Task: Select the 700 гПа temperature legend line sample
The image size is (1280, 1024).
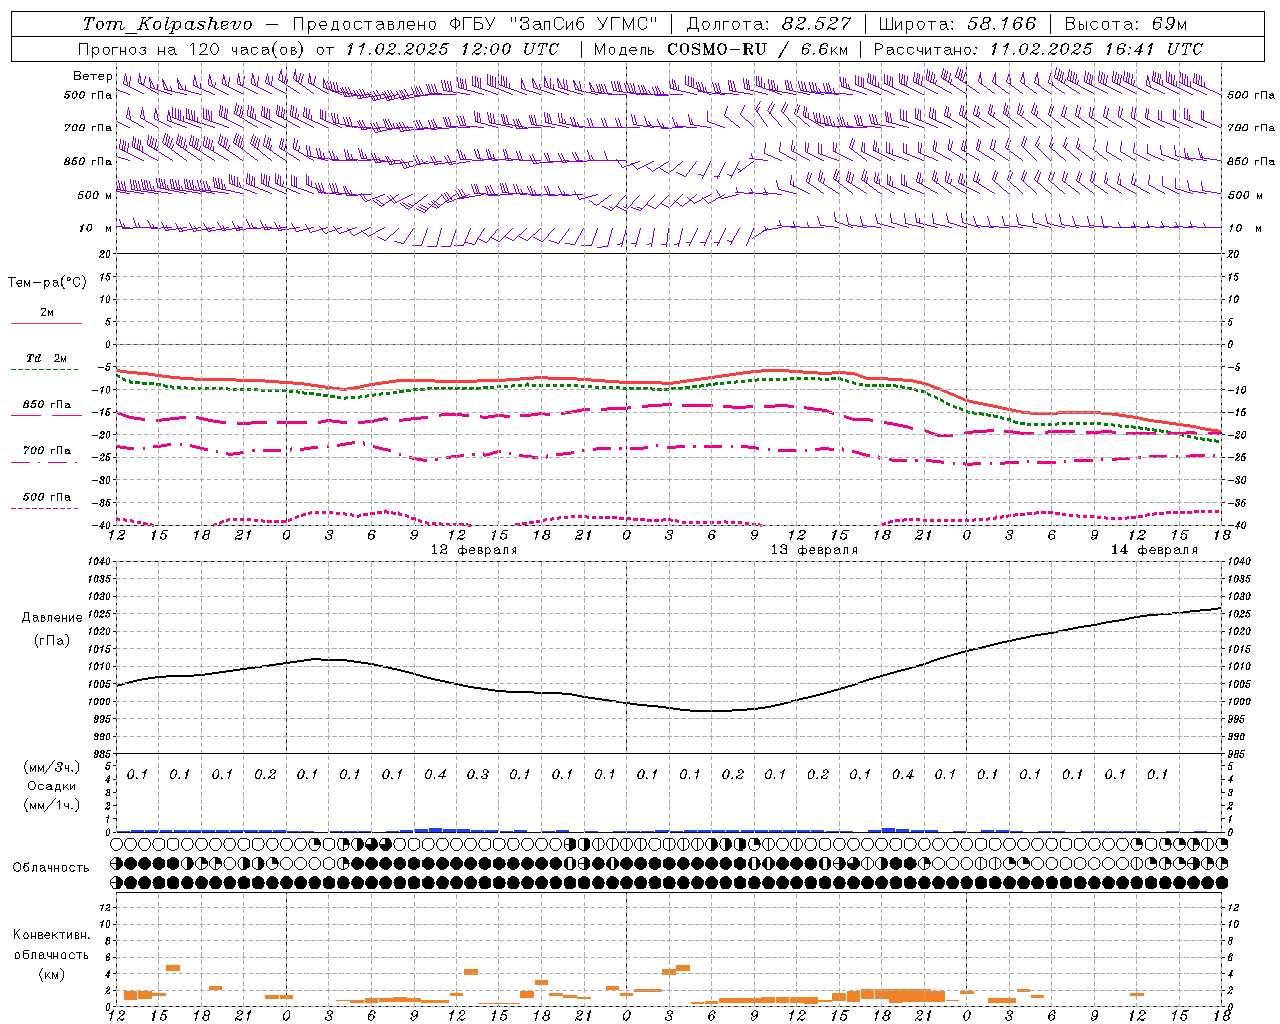Action: (x=46, y=462)
